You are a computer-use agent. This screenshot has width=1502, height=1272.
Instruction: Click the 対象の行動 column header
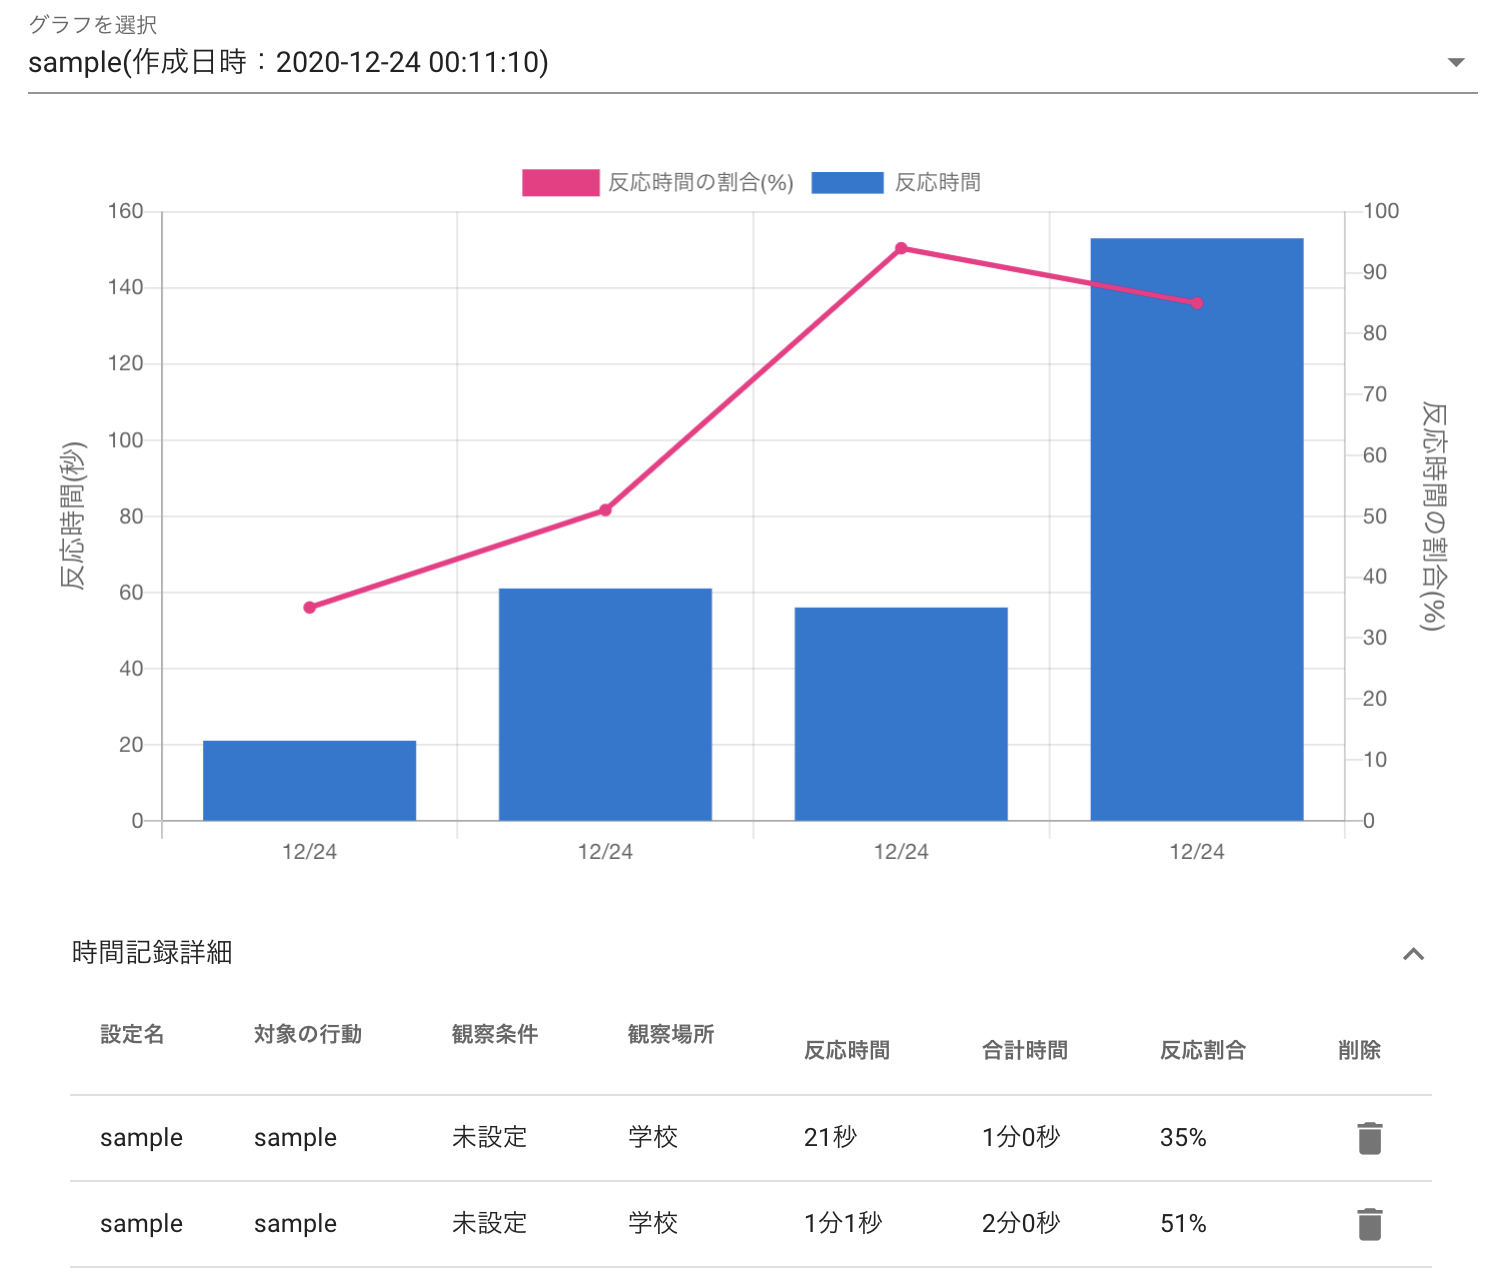click(x=308, y=1034)
